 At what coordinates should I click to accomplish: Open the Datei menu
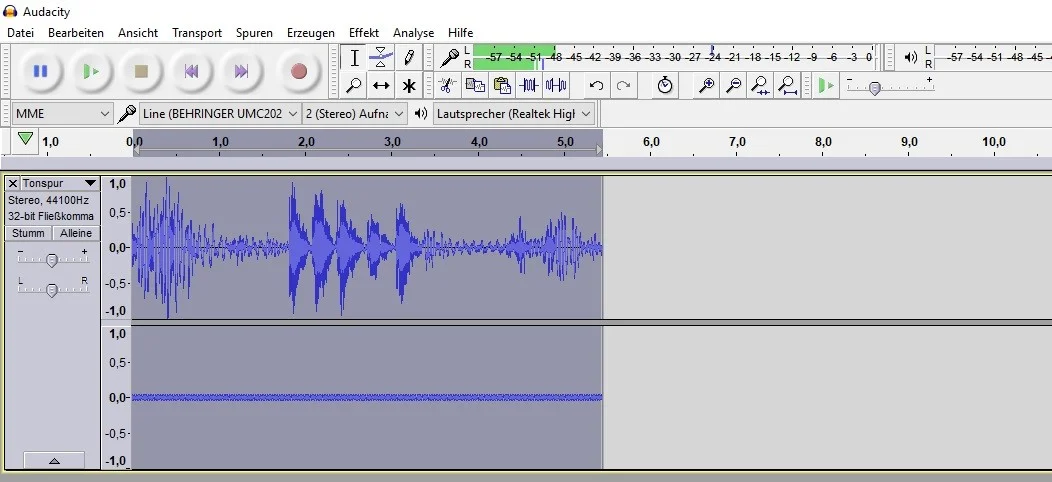pyautogui.click(x=20, y=32)
